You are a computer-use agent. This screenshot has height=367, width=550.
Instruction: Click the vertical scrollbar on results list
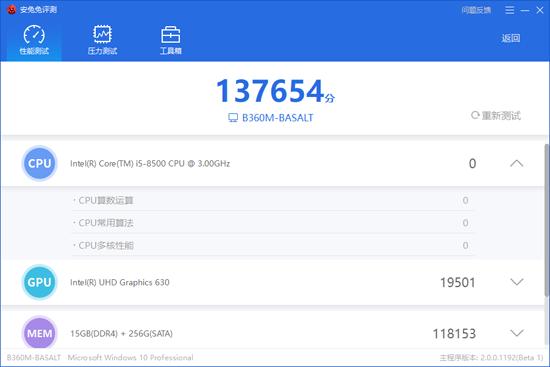(546, 220)
